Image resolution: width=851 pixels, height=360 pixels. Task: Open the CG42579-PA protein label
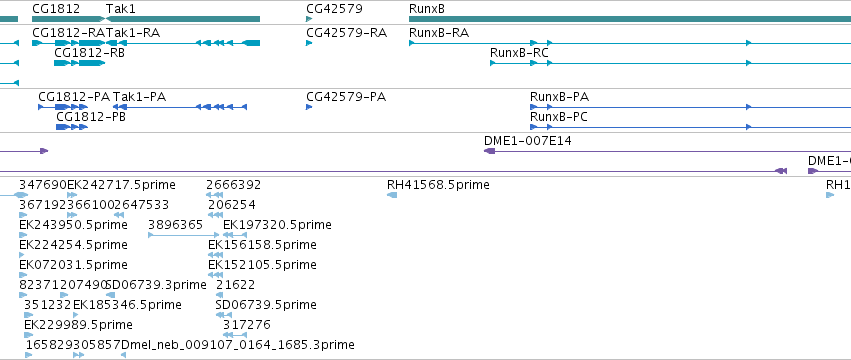pyautogui.click(x=346, y=97)
